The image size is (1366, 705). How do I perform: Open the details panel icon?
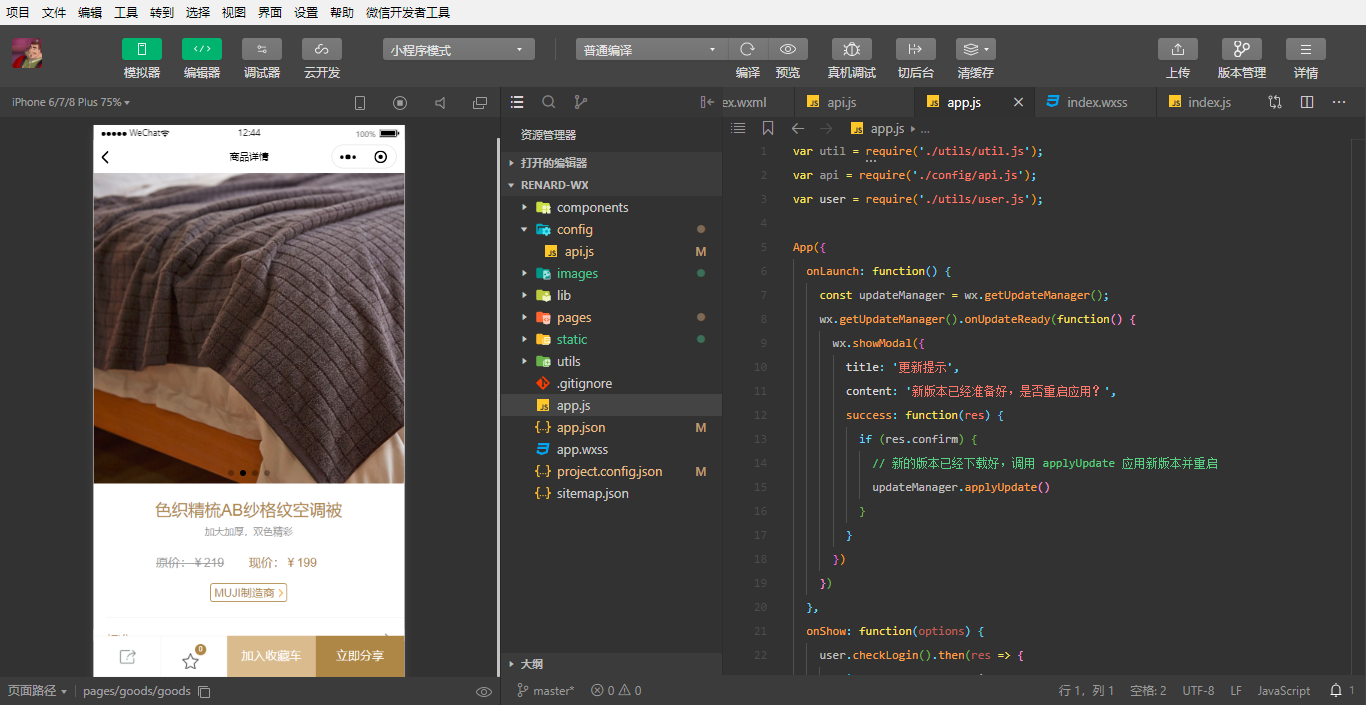pyautogui.click(x=1306, y=49)
